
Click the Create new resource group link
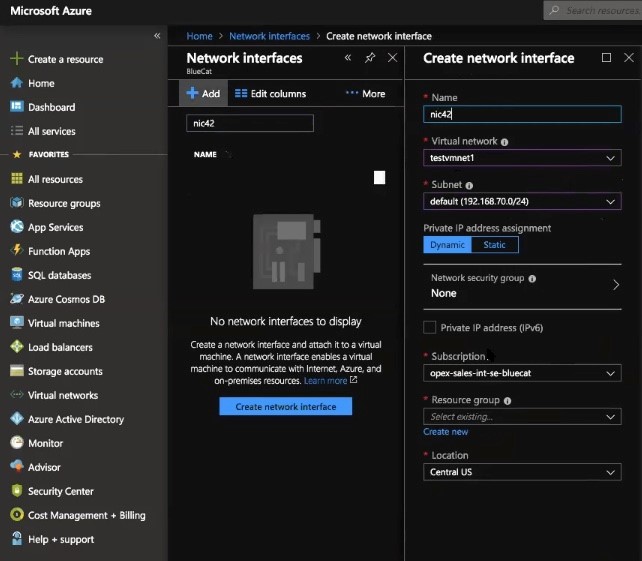click(x=445, y=432)
